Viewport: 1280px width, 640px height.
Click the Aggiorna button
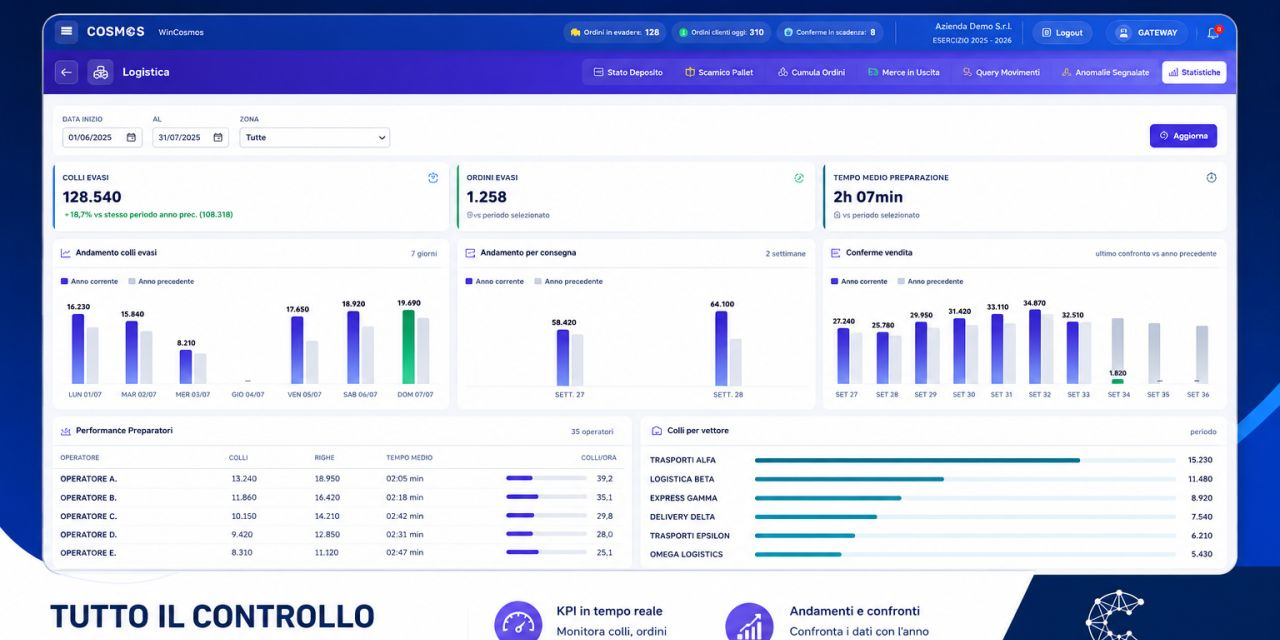tap(1183, 136)
